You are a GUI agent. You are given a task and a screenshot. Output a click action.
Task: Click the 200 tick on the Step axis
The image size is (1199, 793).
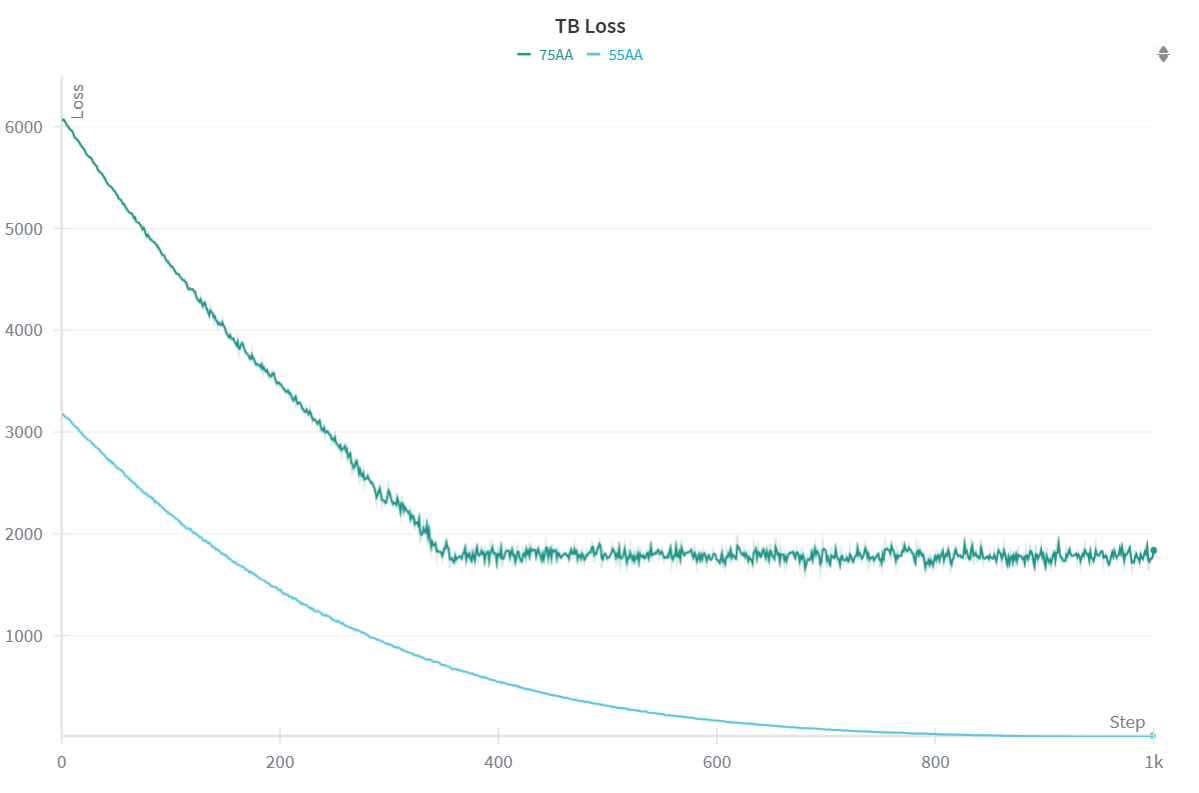280,763
